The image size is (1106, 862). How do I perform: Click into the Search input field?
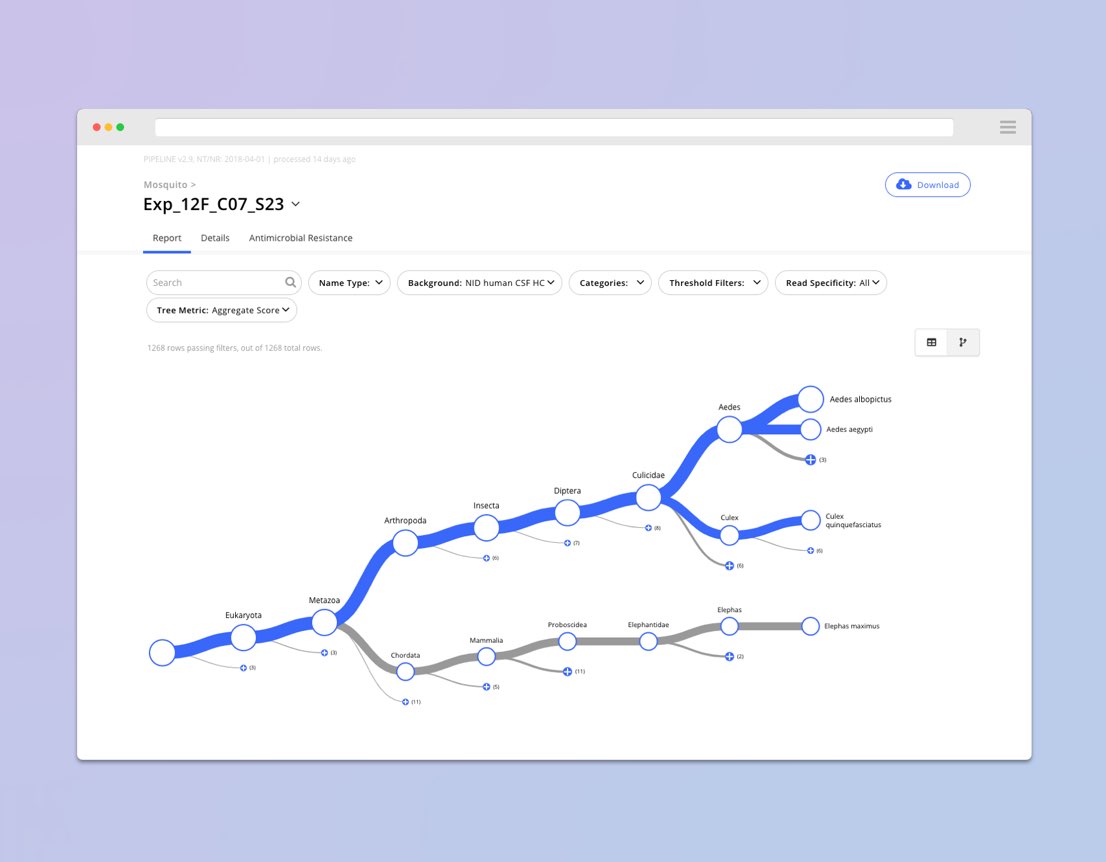(215, 283)
